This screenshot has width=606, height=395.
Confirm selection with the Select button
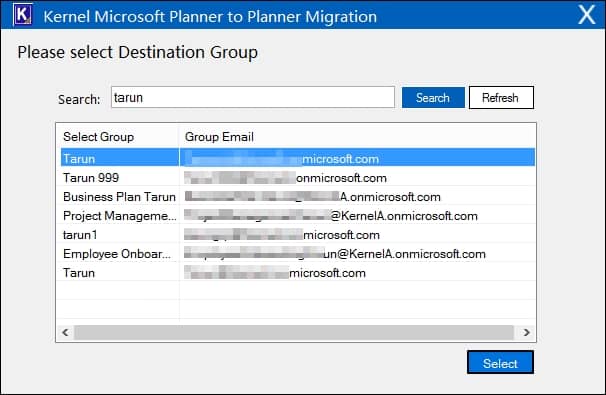500,363
